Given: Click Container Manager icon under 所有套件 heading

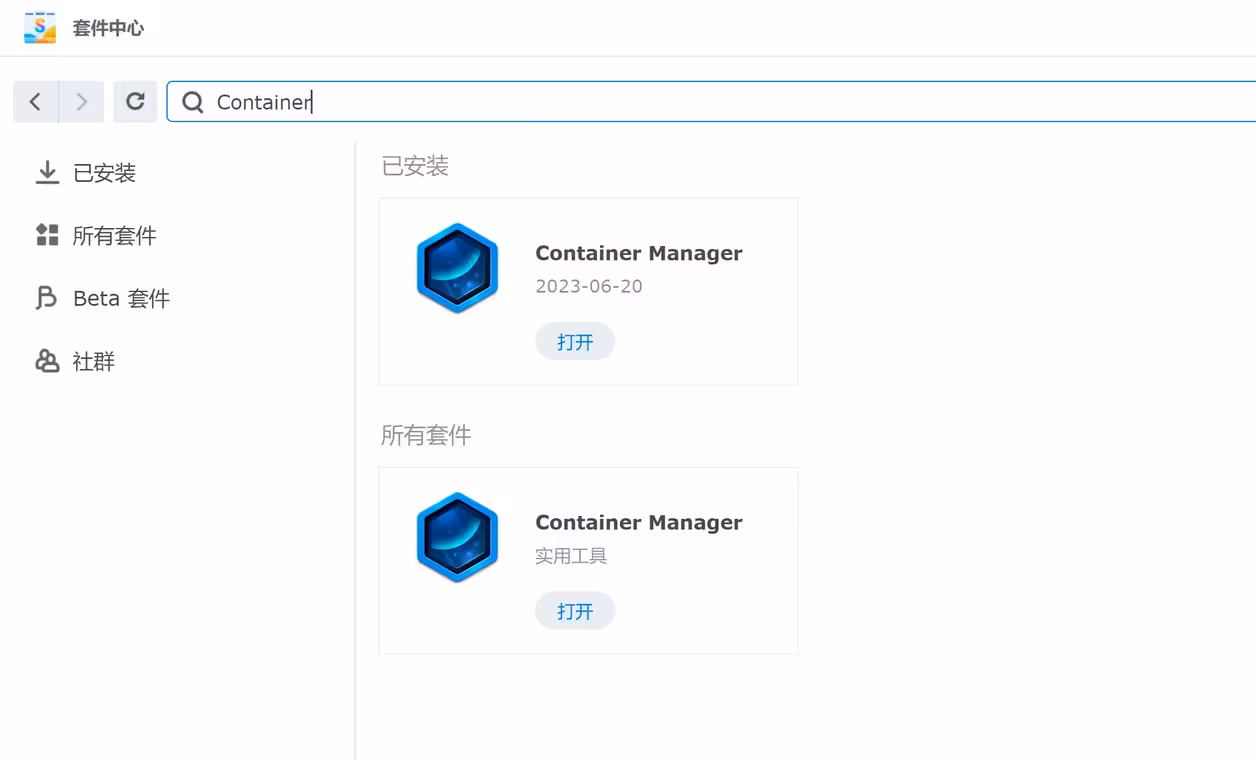Looking at the screenshot, I should tap(457, 537).
